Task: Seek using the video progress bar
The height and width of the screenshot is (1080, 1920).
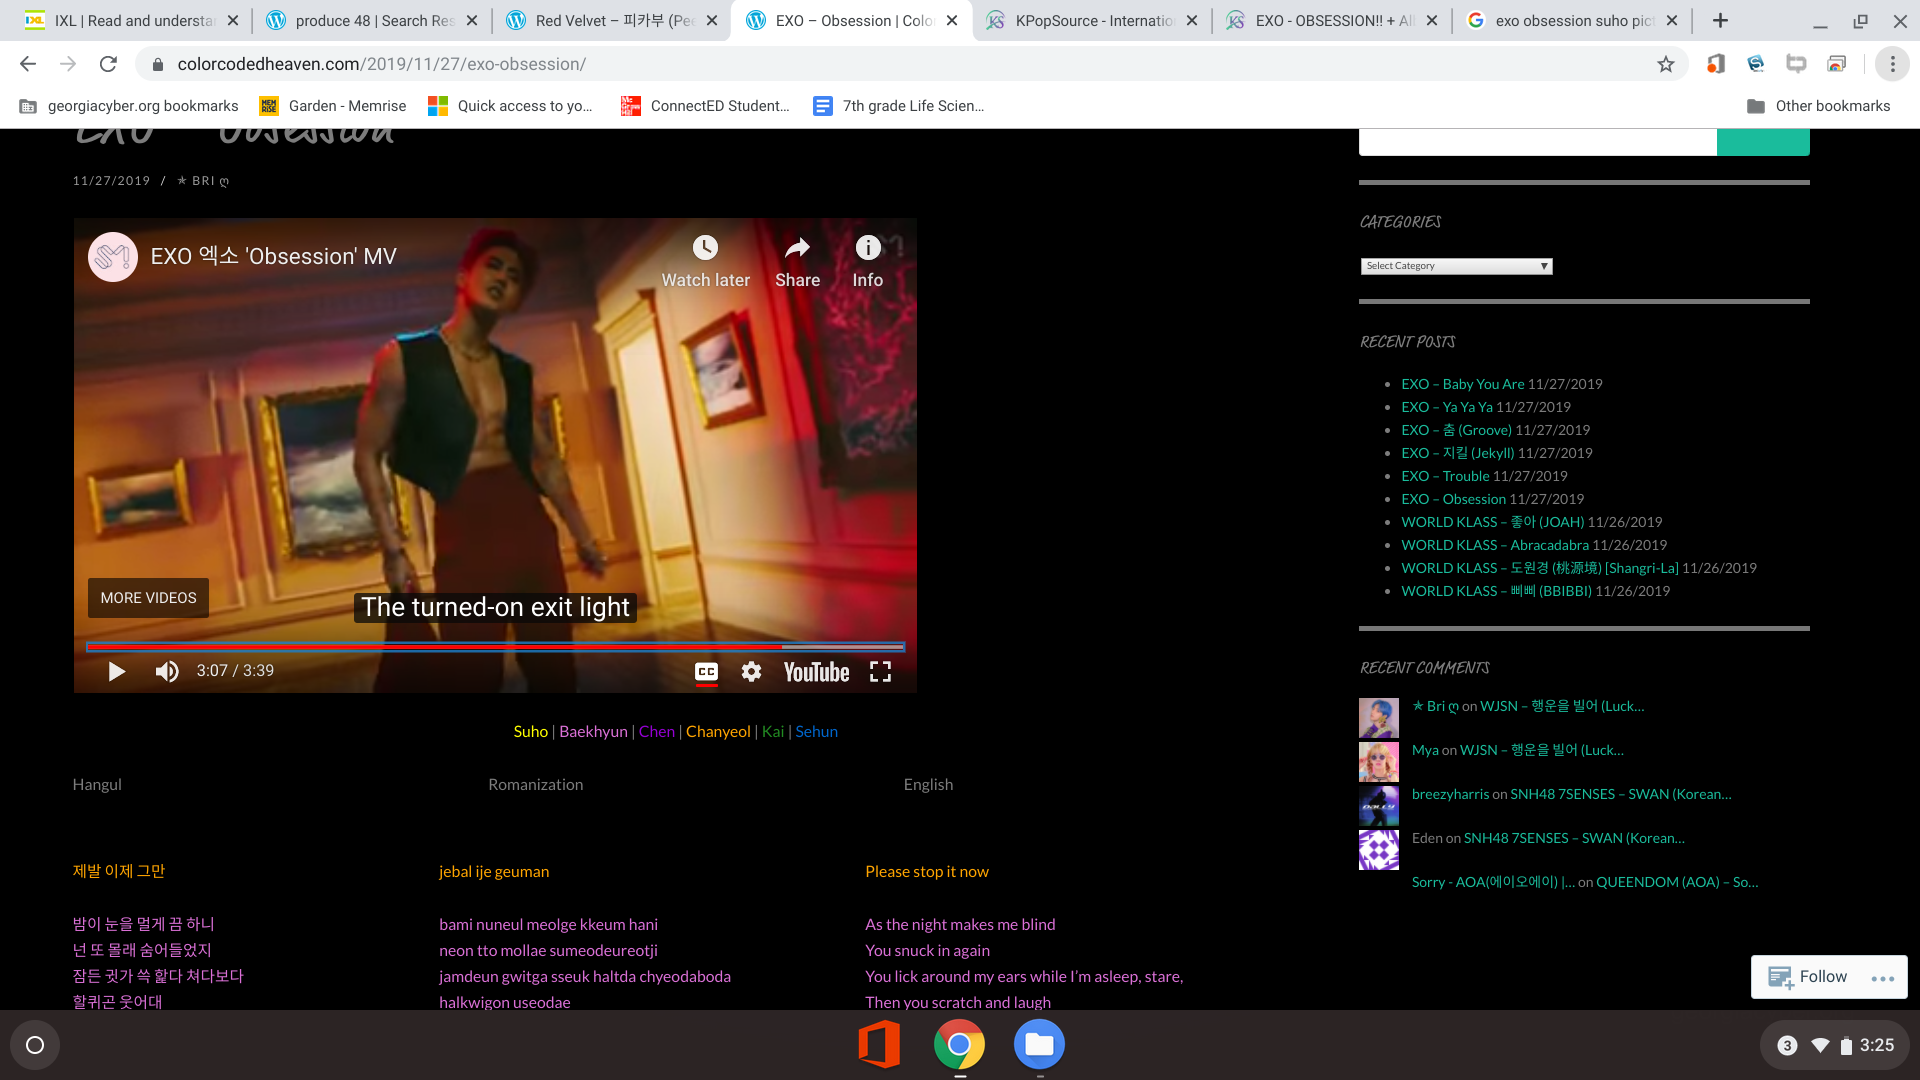Action: pos(495,647)
